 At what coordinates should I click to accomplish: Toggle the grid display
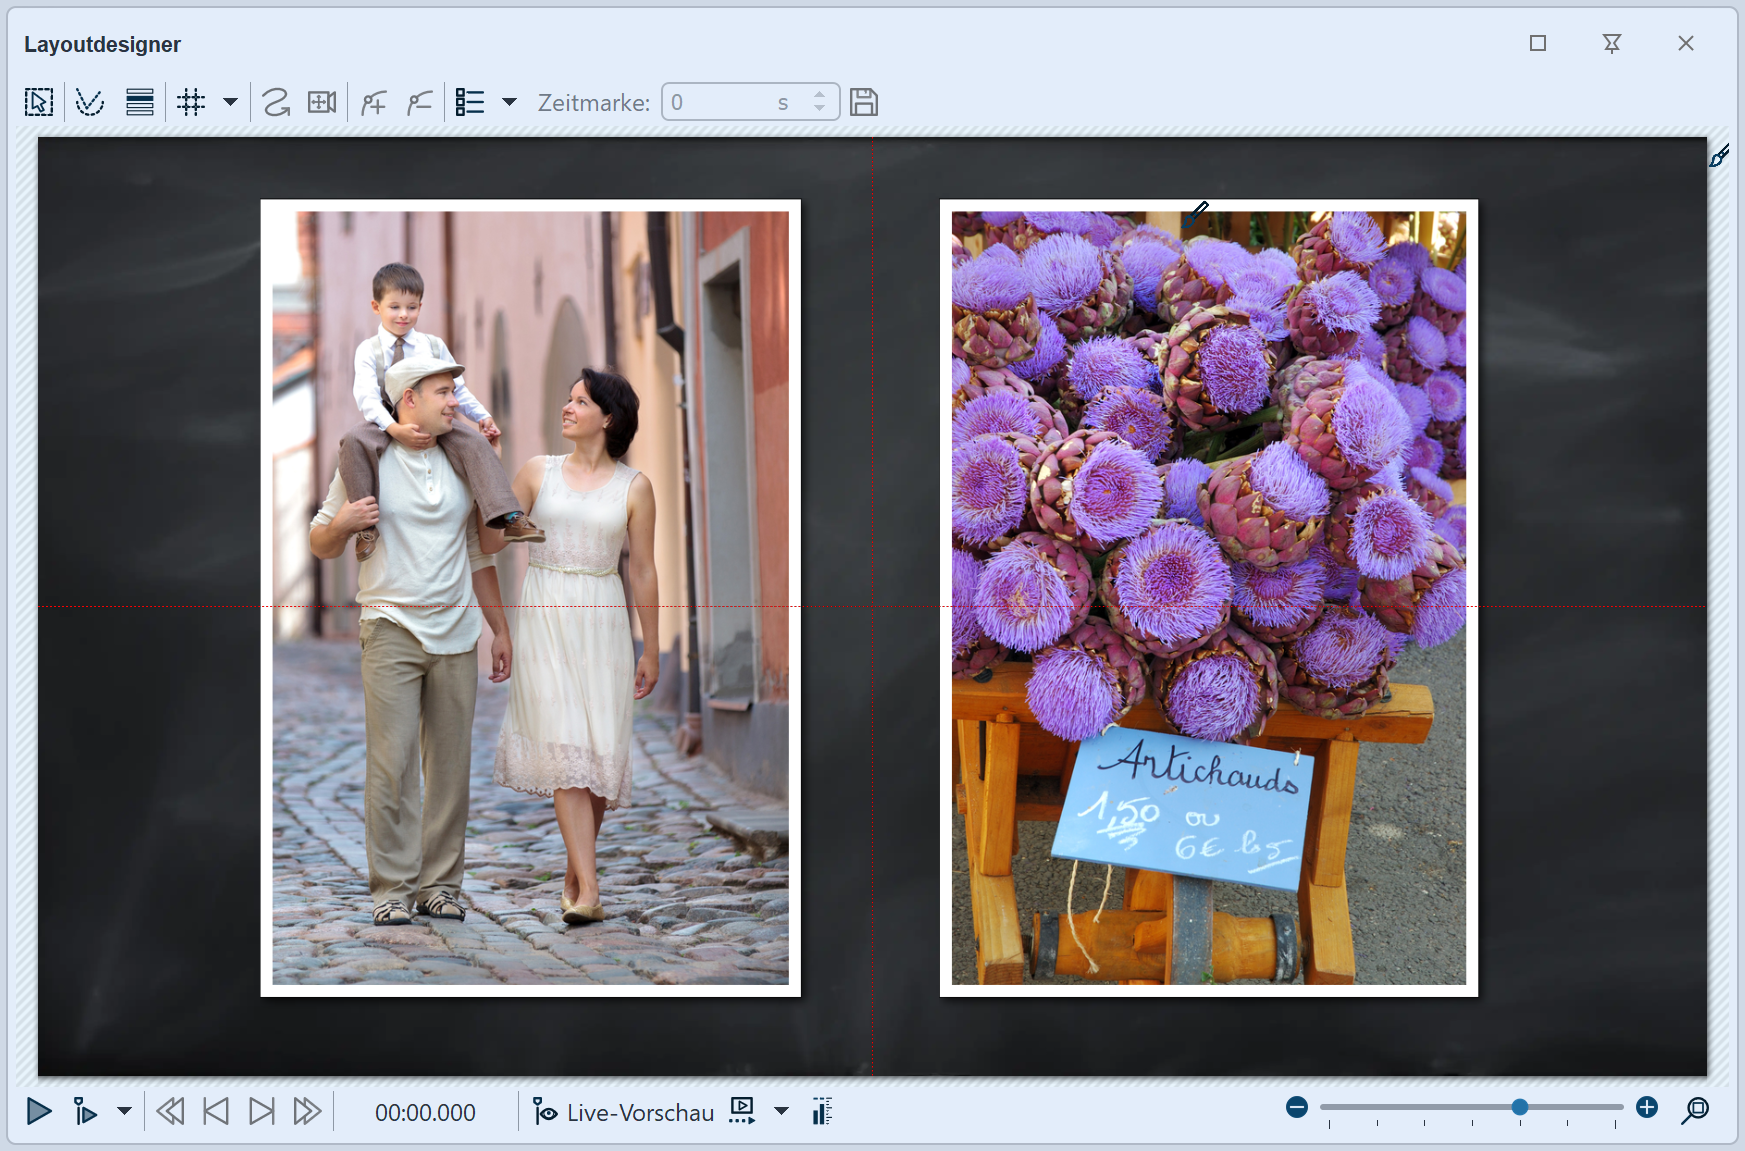pos(191,102)
